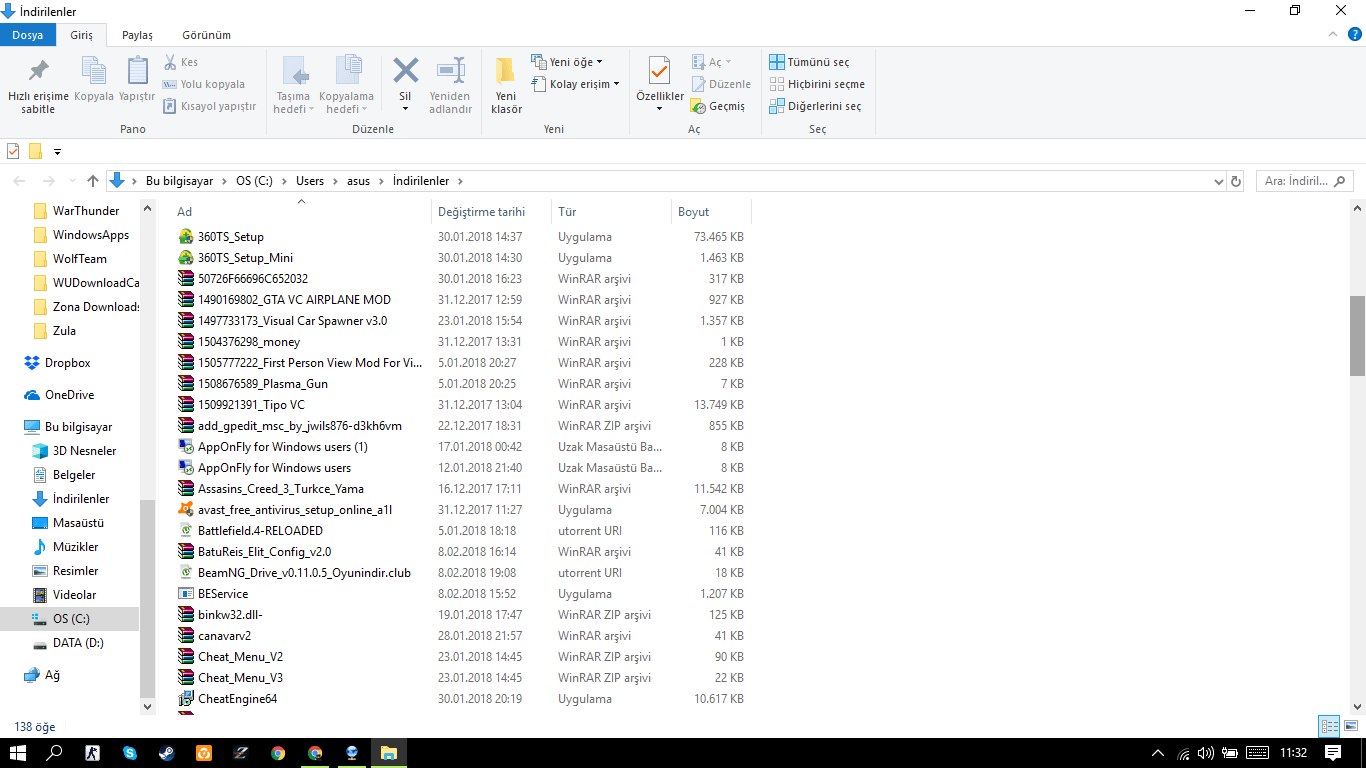
Task: Open the Windows Start menu
Action: click(x=18, y=753)
